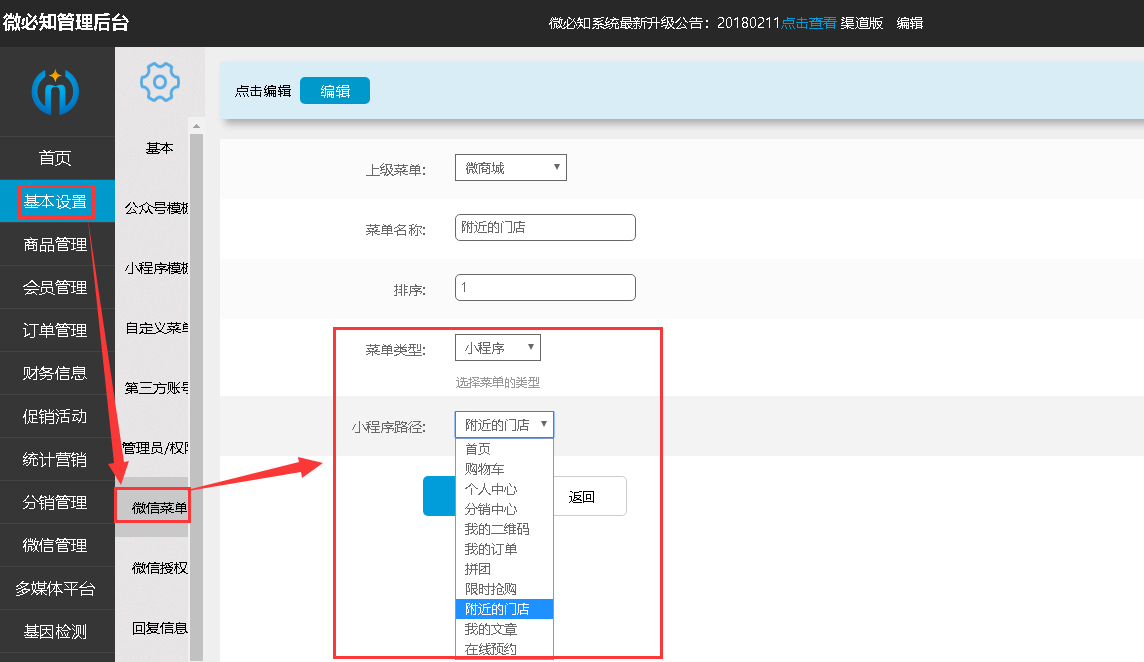The height and width of the screenshot is (662, 1144).
Task: Open the 会员管理 section
Action: [57, 287]
